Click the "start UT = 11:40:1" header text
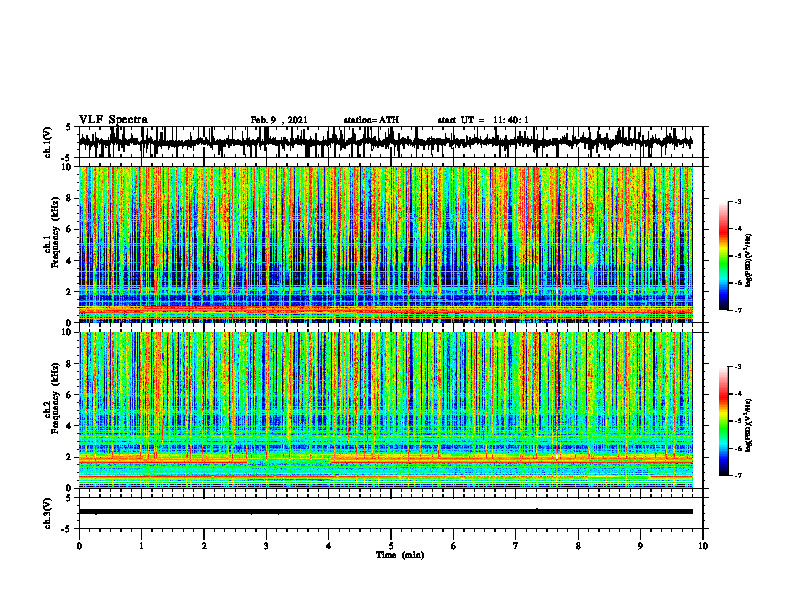Screen dimensions: 792x612 click(x=483, y=120)
